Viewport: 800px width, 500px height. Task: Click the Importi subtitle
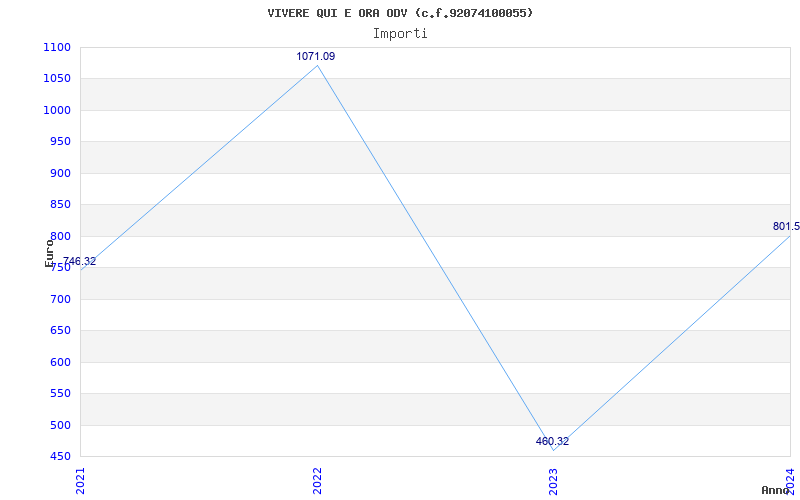[x=400, y=34]
